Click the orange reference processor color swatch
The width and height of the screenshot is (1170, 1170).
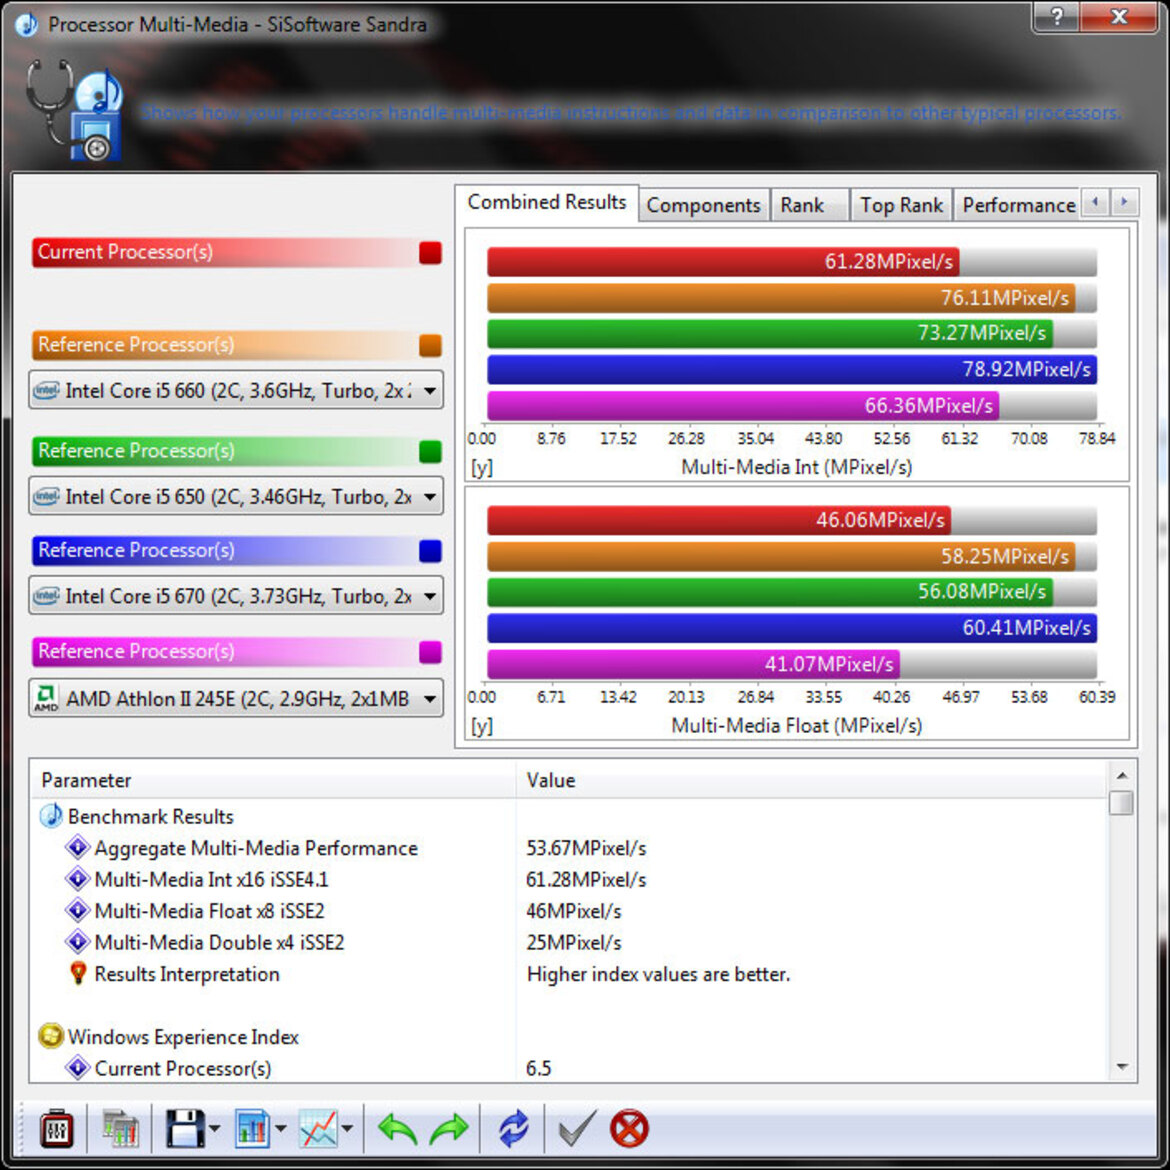point(431,345)
